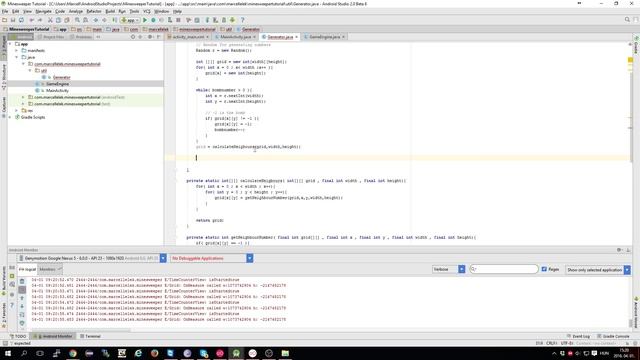Open the Terminal tool window button
Screen dimensions: 640x360
click(x=90, y=336)
